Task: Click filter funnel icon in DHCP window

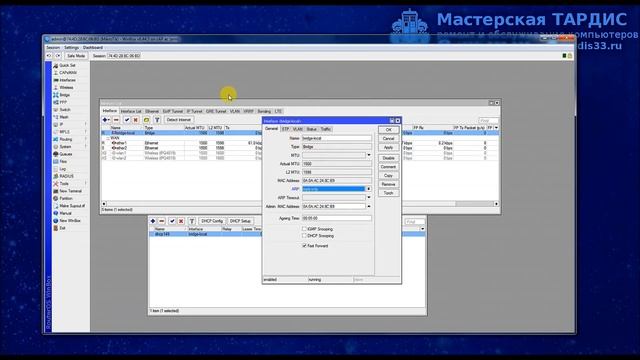Action: 191,221
